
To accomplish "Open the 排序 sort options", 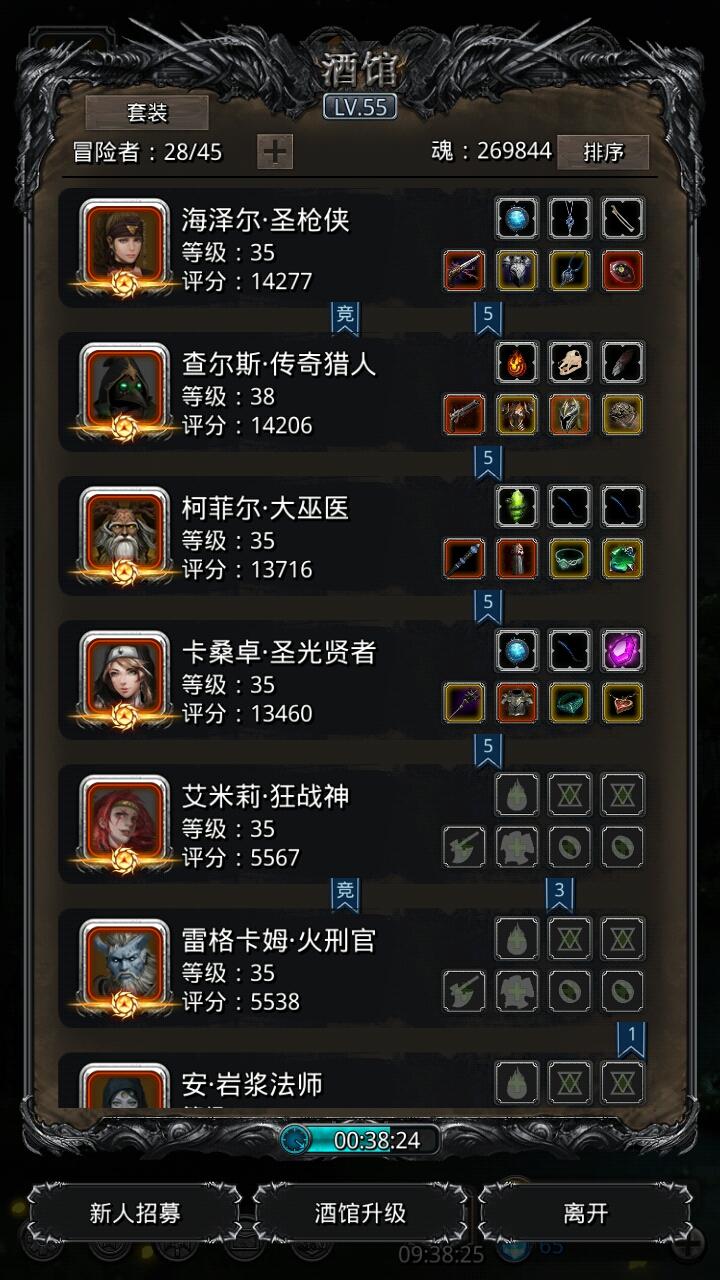I will click(x=603, y=152).
